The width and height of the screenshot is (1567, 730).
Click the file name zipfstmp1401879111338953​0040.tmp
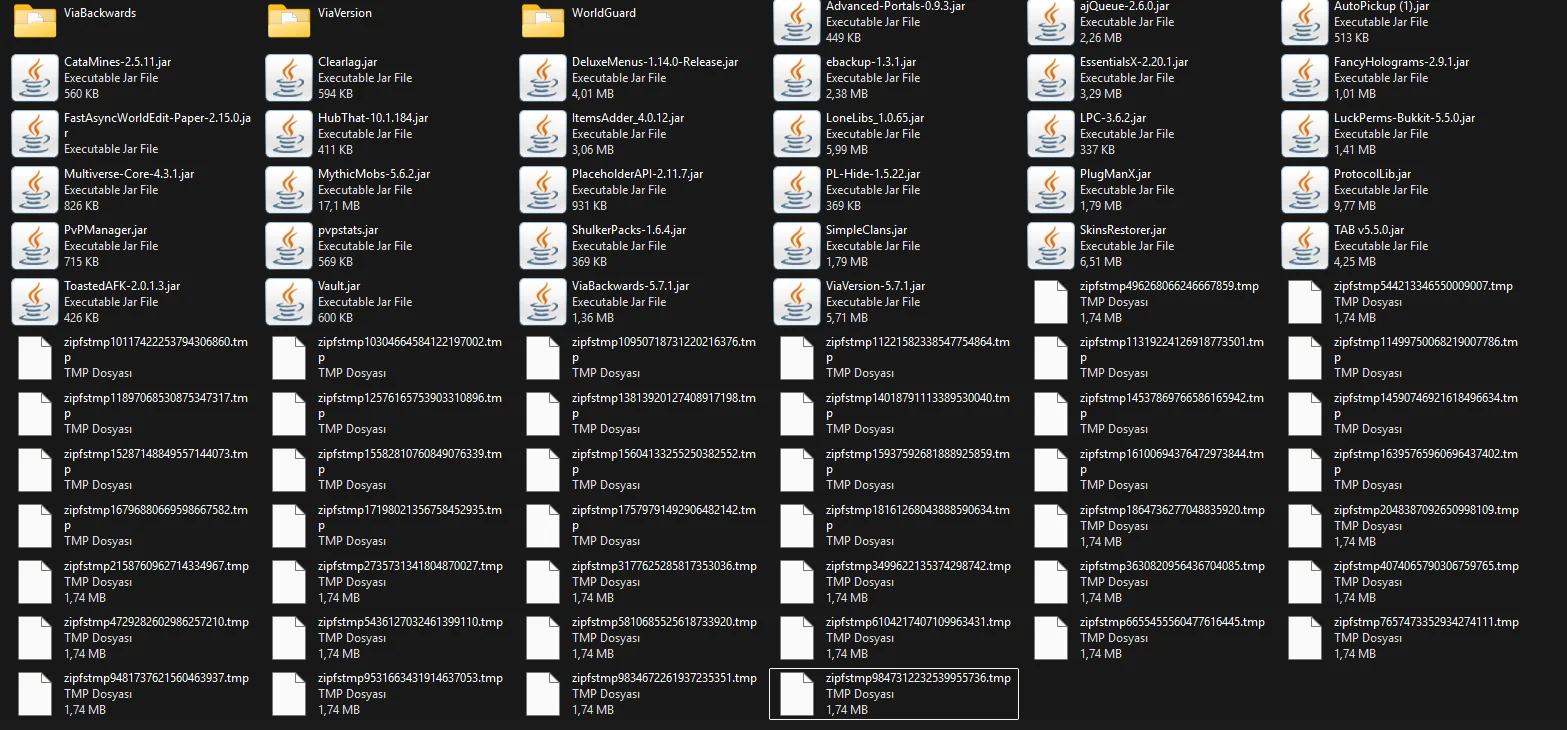918,405
